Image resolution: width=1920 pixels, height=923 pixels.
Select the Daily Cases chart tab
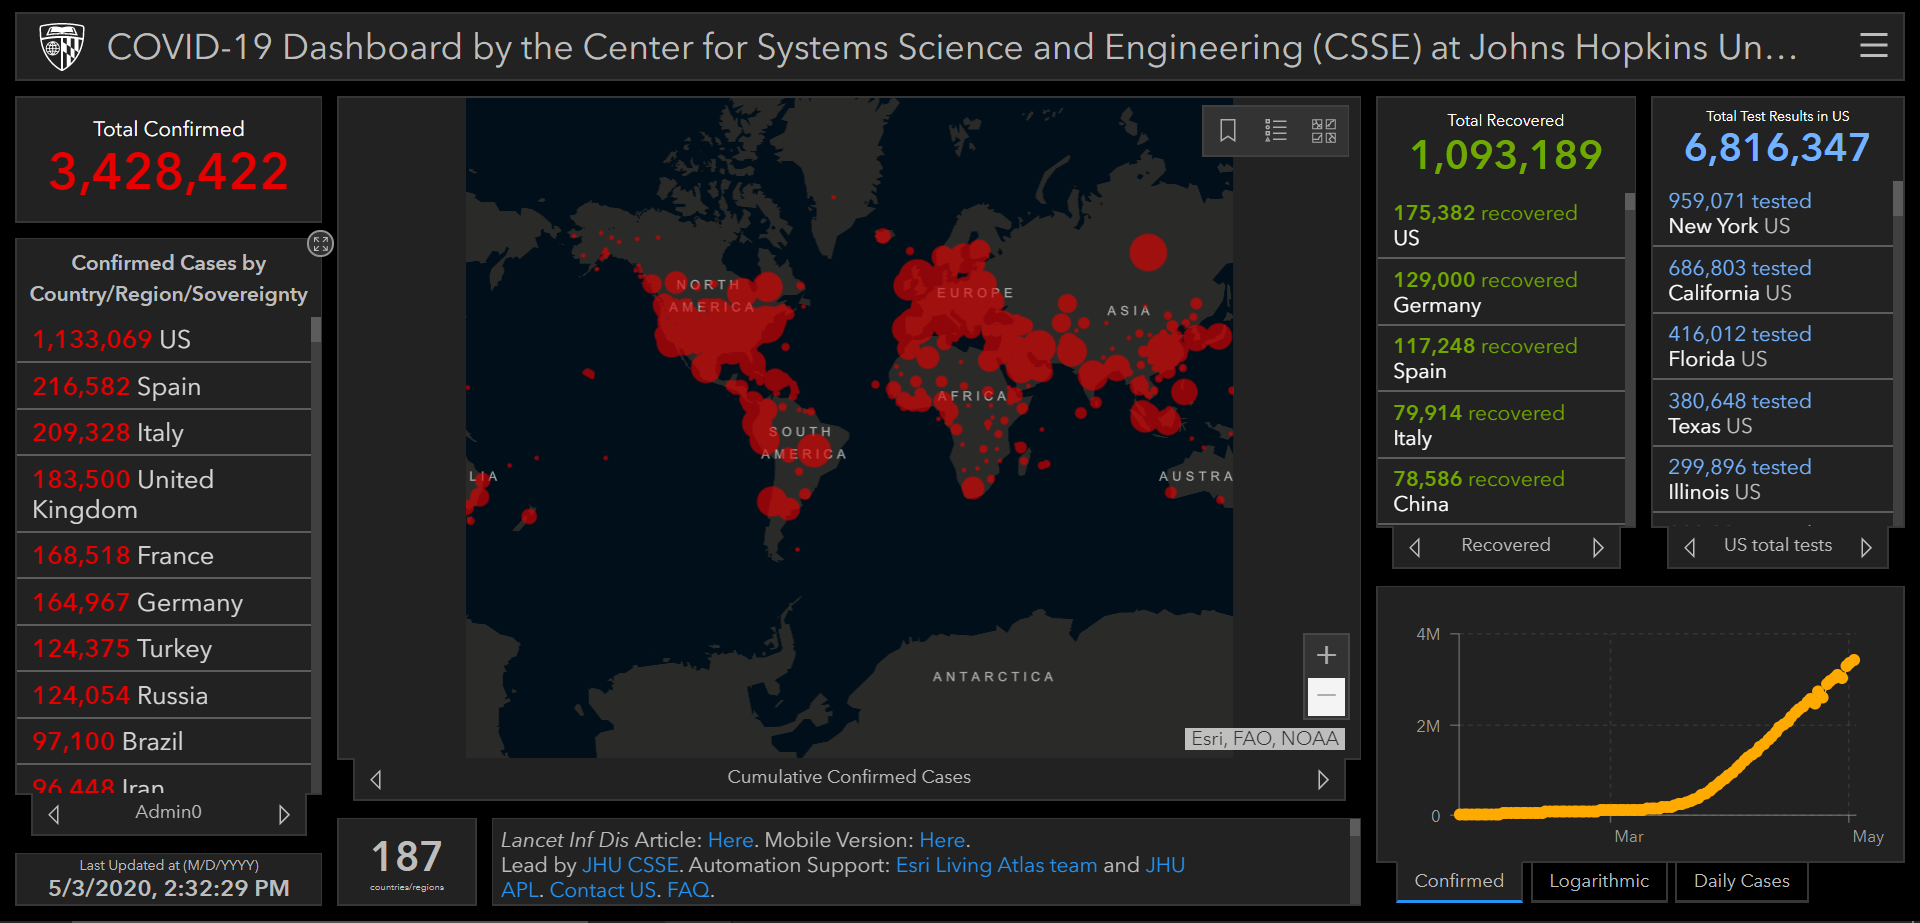tap(1741, 881)
